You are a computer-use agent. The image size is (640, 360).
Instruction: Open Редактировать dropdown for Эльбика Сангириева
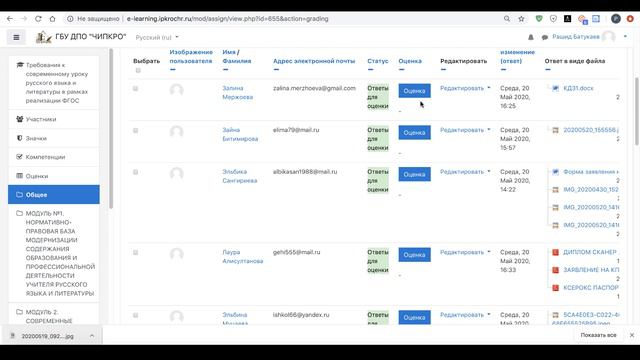[x=465, y=172]
